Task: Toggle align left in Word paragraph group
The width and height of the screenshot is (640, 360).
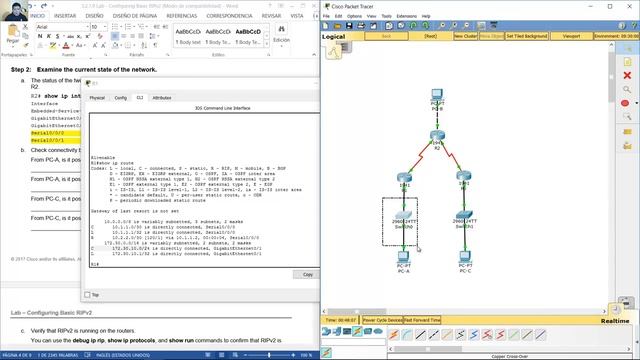Action: click(x=115, y=36)
